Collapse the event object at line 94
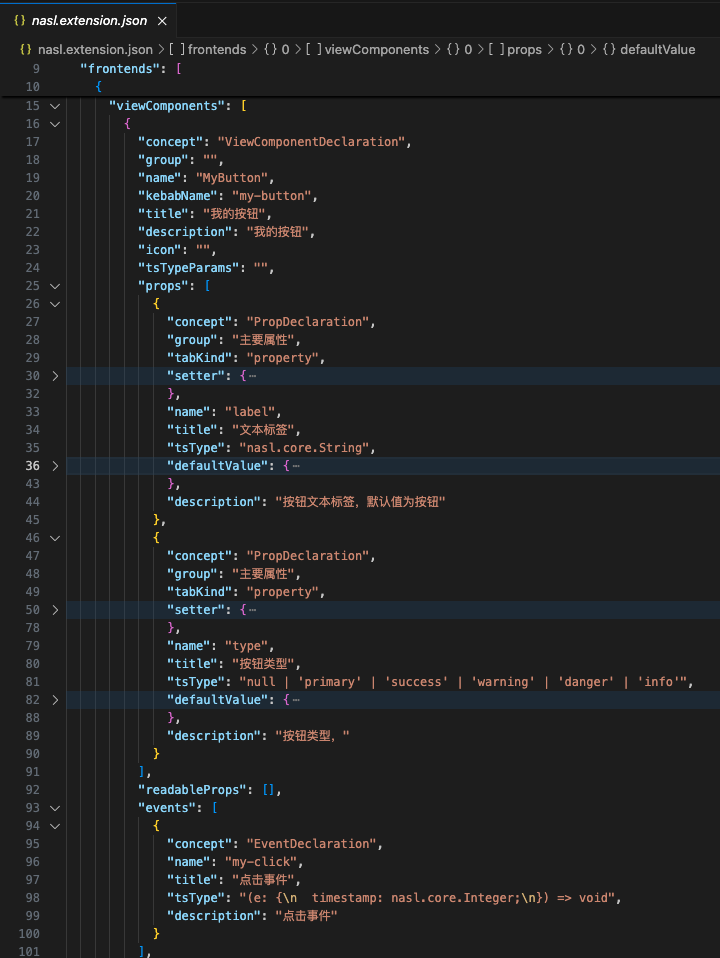Image resolution: width=720 pixels, height=958 pixels. [x=55, y=825]
